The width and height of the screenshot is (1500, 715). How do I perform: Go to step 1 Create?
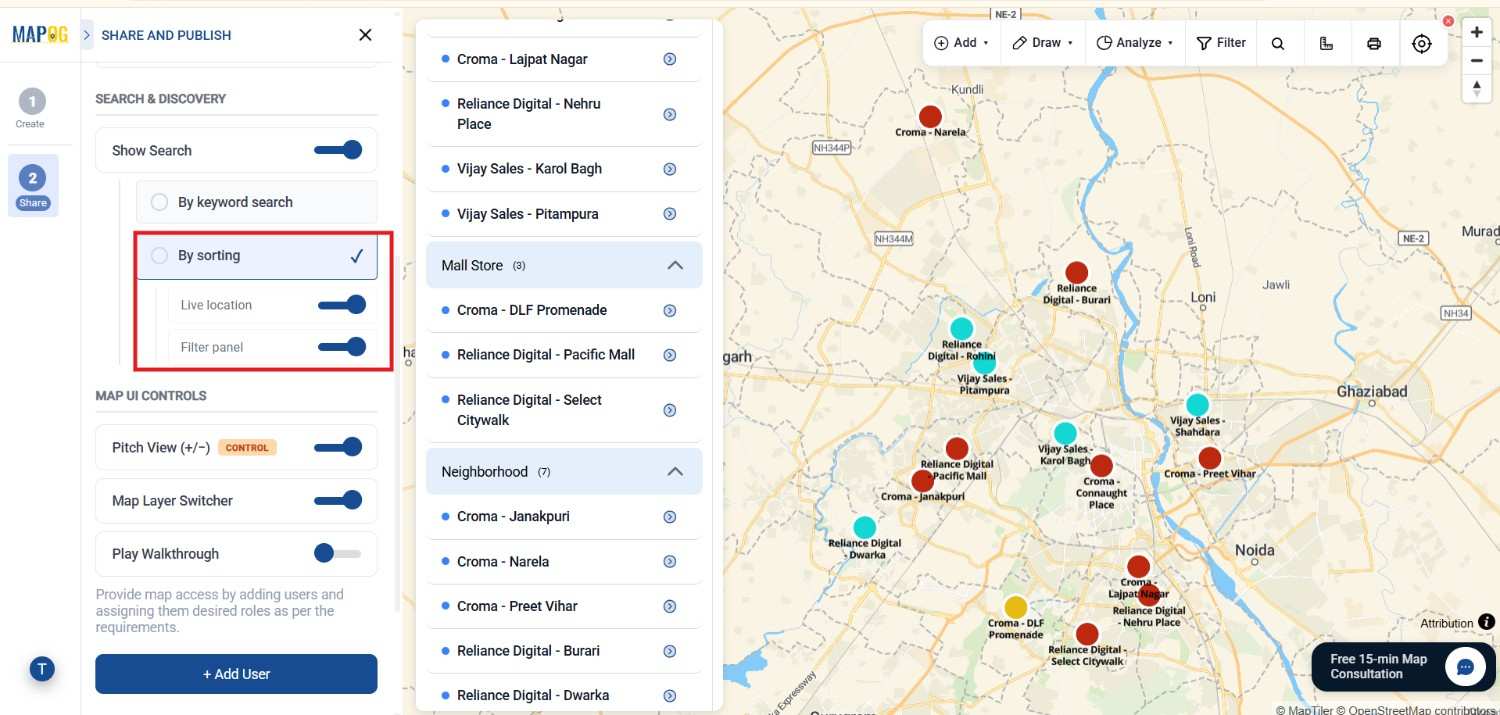pos(31,108)
